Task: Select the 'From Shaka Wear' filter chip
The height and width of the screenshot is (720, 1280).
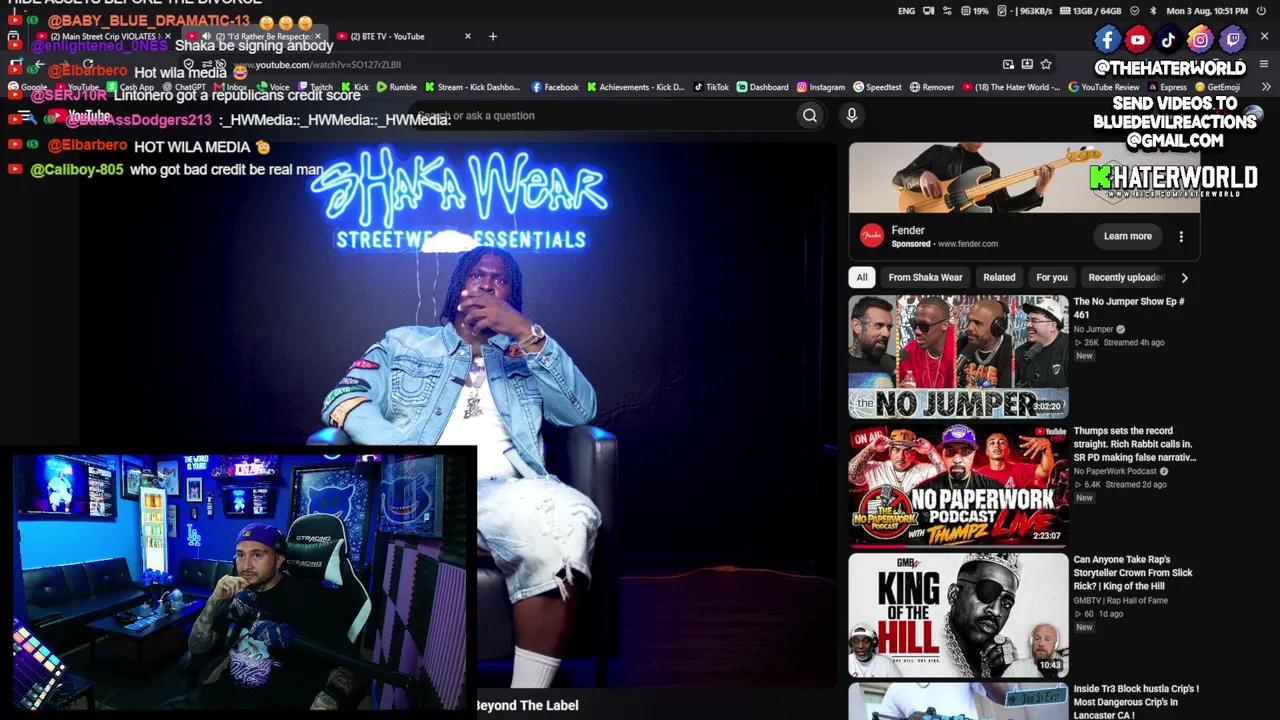Action: [x=925, y=278]
